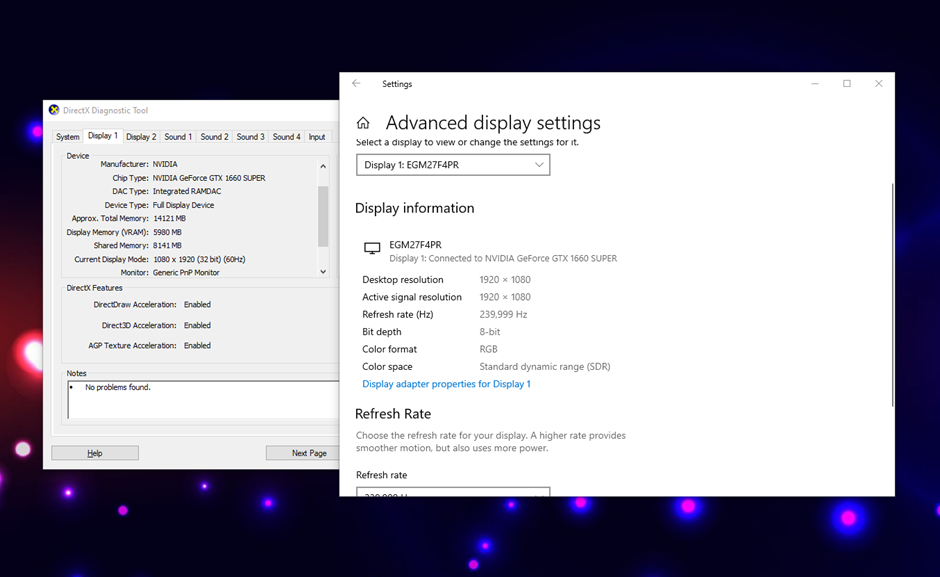Open Display adapter properties for Display 1
Image resolution: width=940 pixels, height=577 pixels.
(x=446, y=384)
